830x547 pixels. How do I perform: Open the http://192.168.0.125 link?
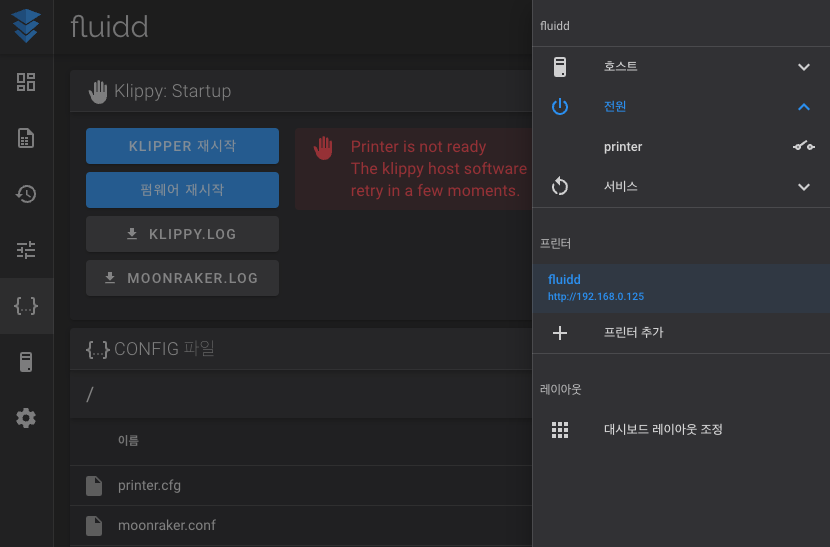[596, 297]
